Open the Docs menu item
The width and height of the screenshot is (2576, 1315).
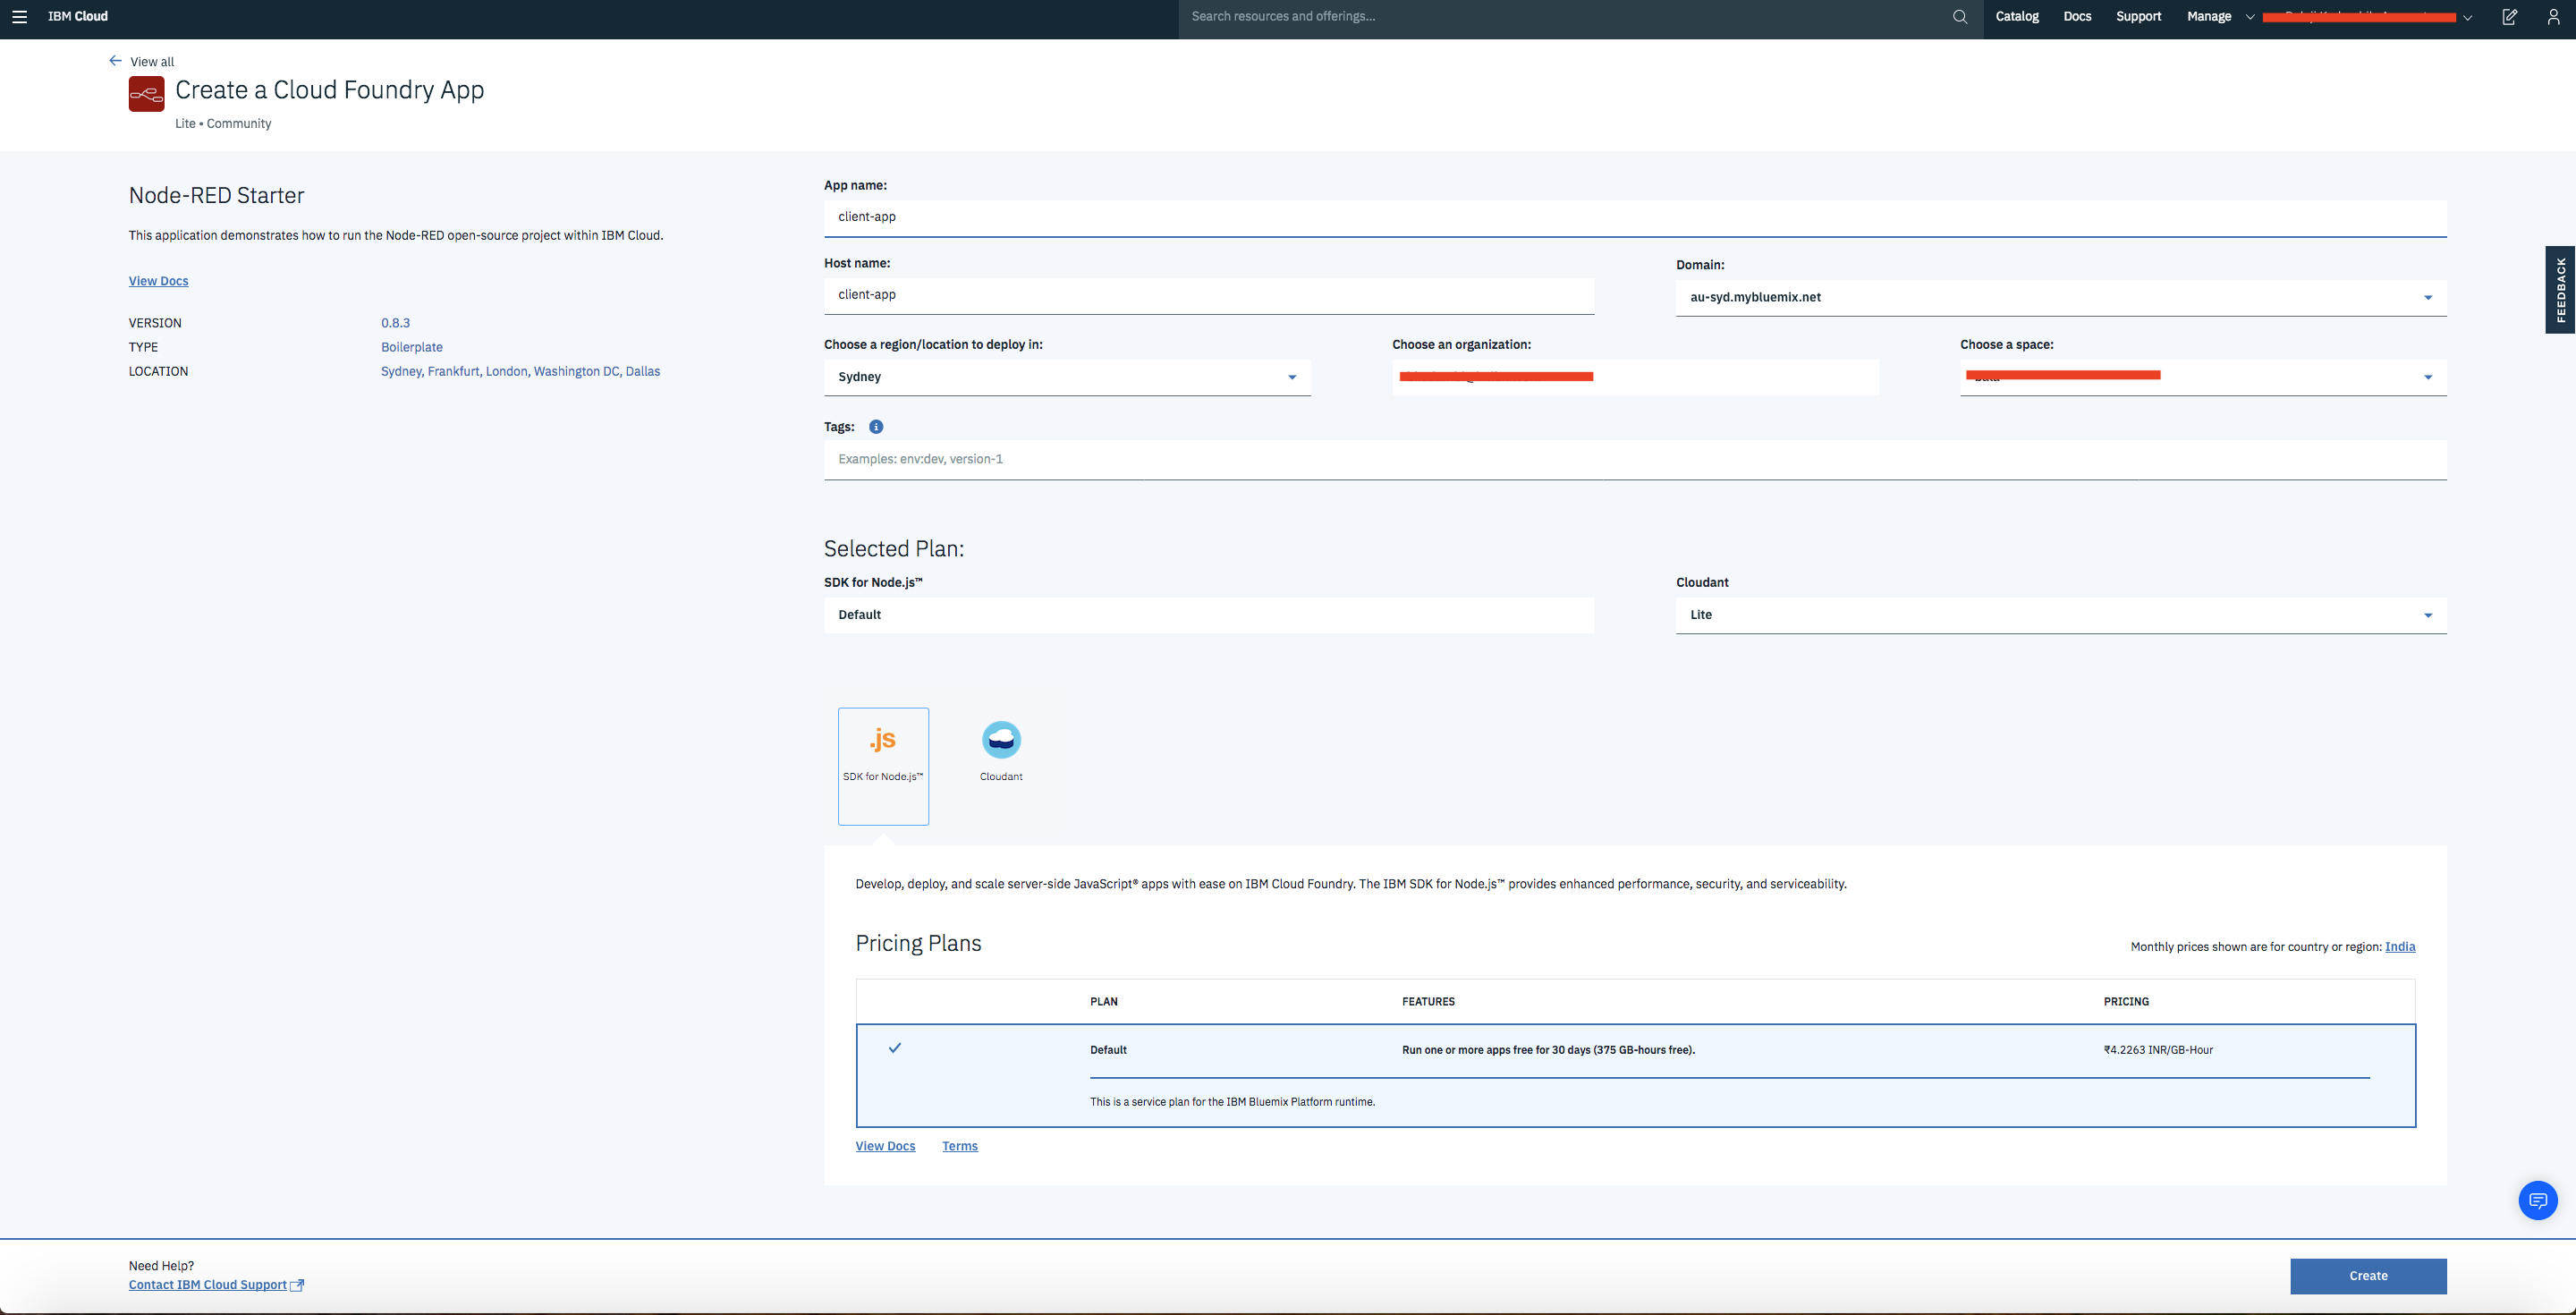[2077, 16]
